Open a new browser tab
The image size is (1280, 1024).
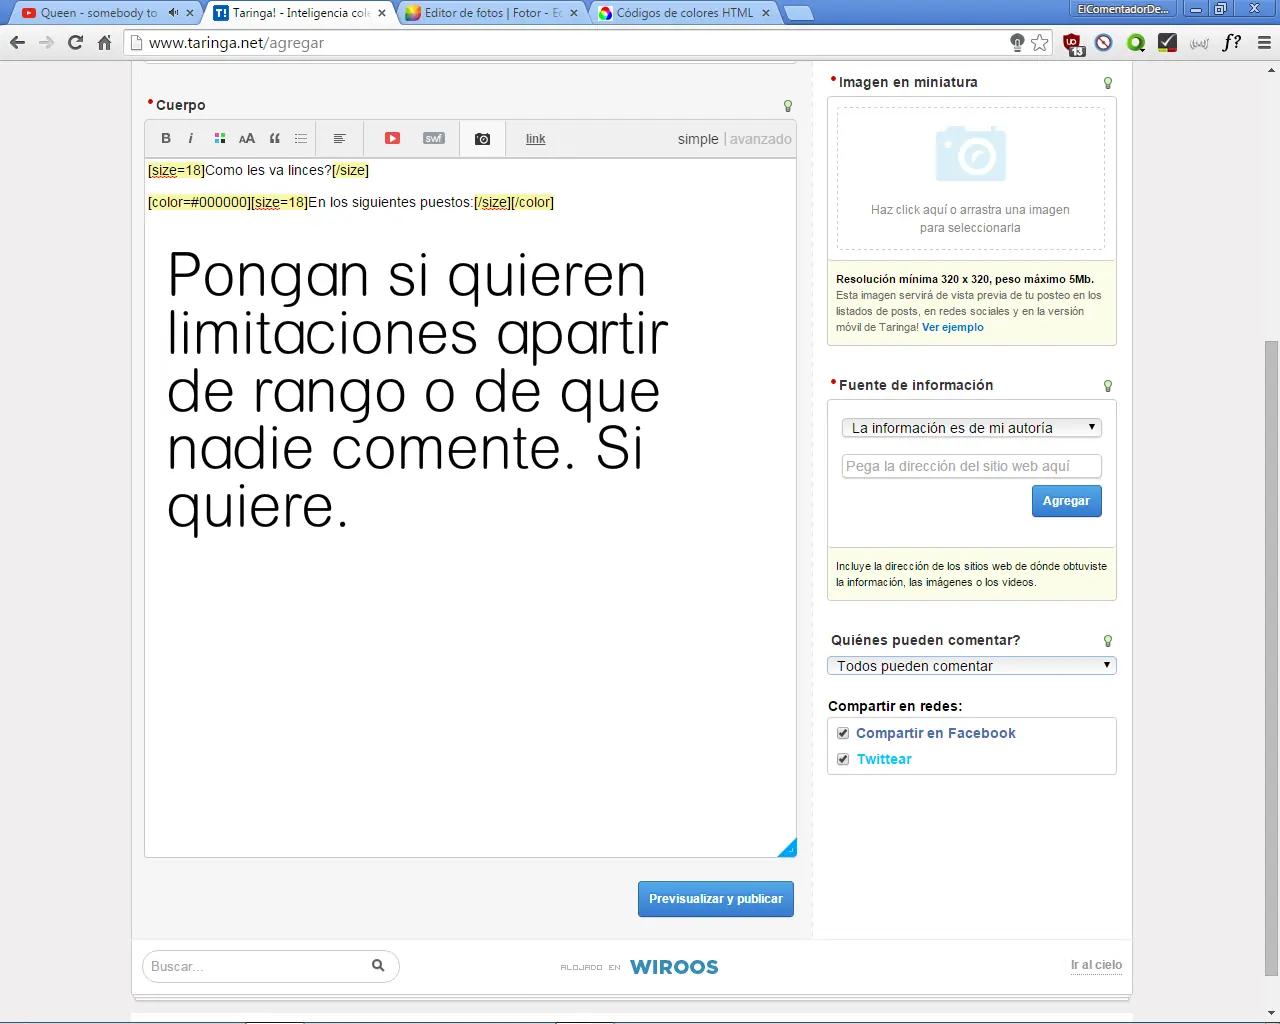798,13
